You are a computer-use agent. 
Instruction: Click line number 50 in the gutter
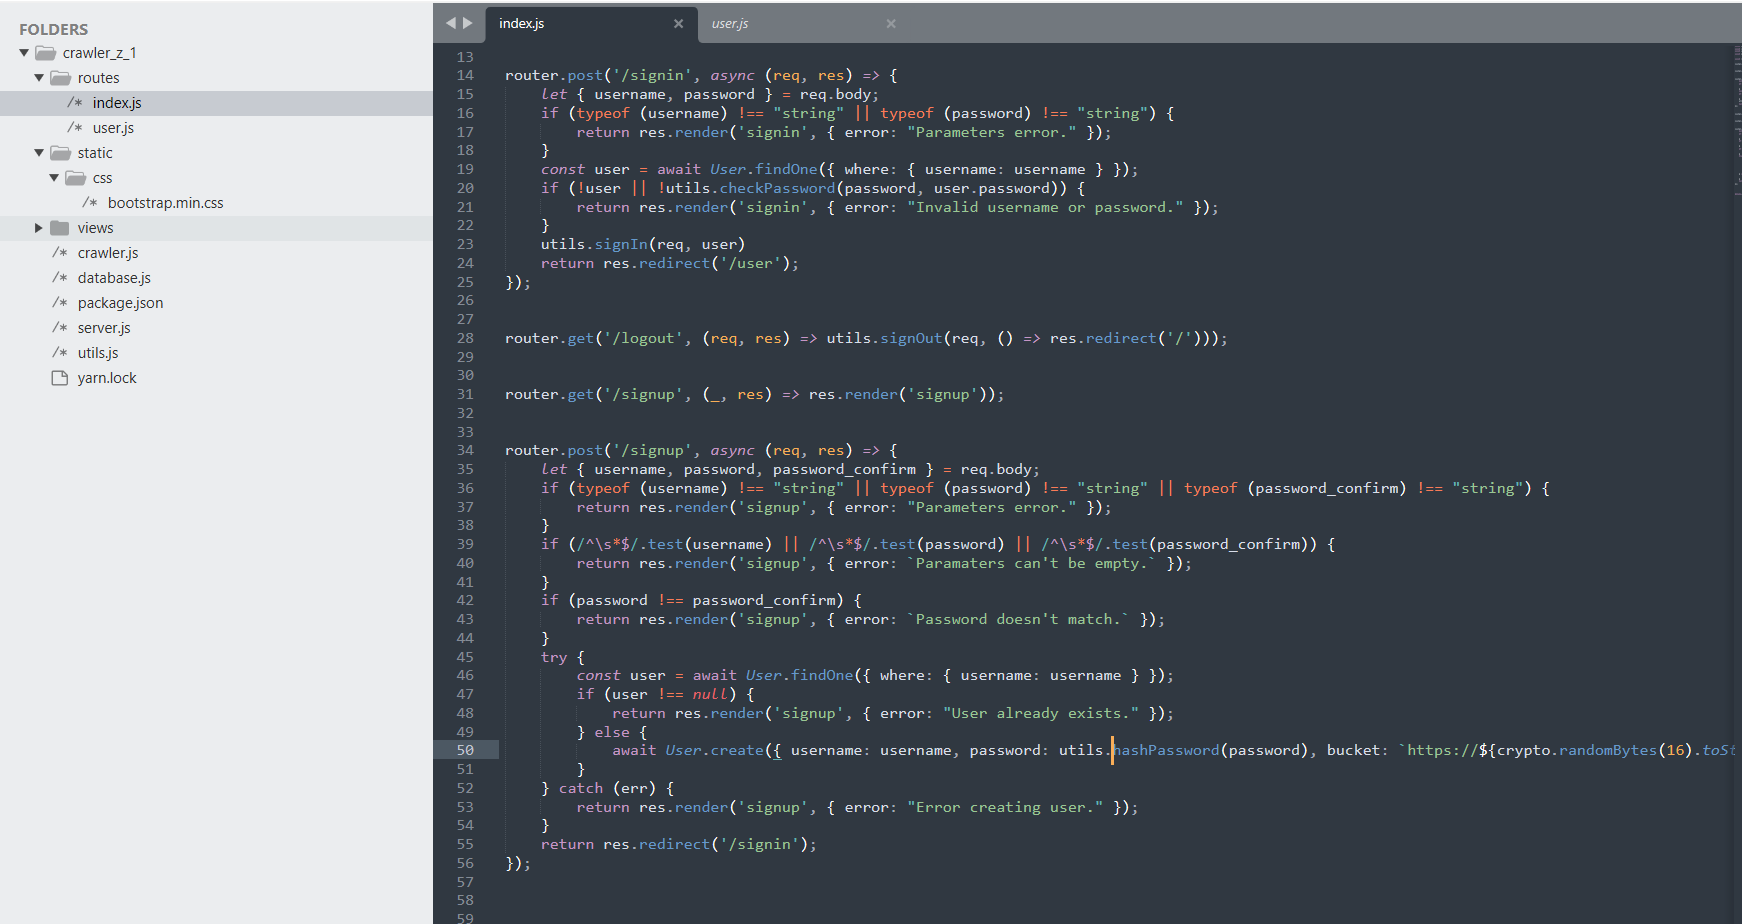[465, 750]
